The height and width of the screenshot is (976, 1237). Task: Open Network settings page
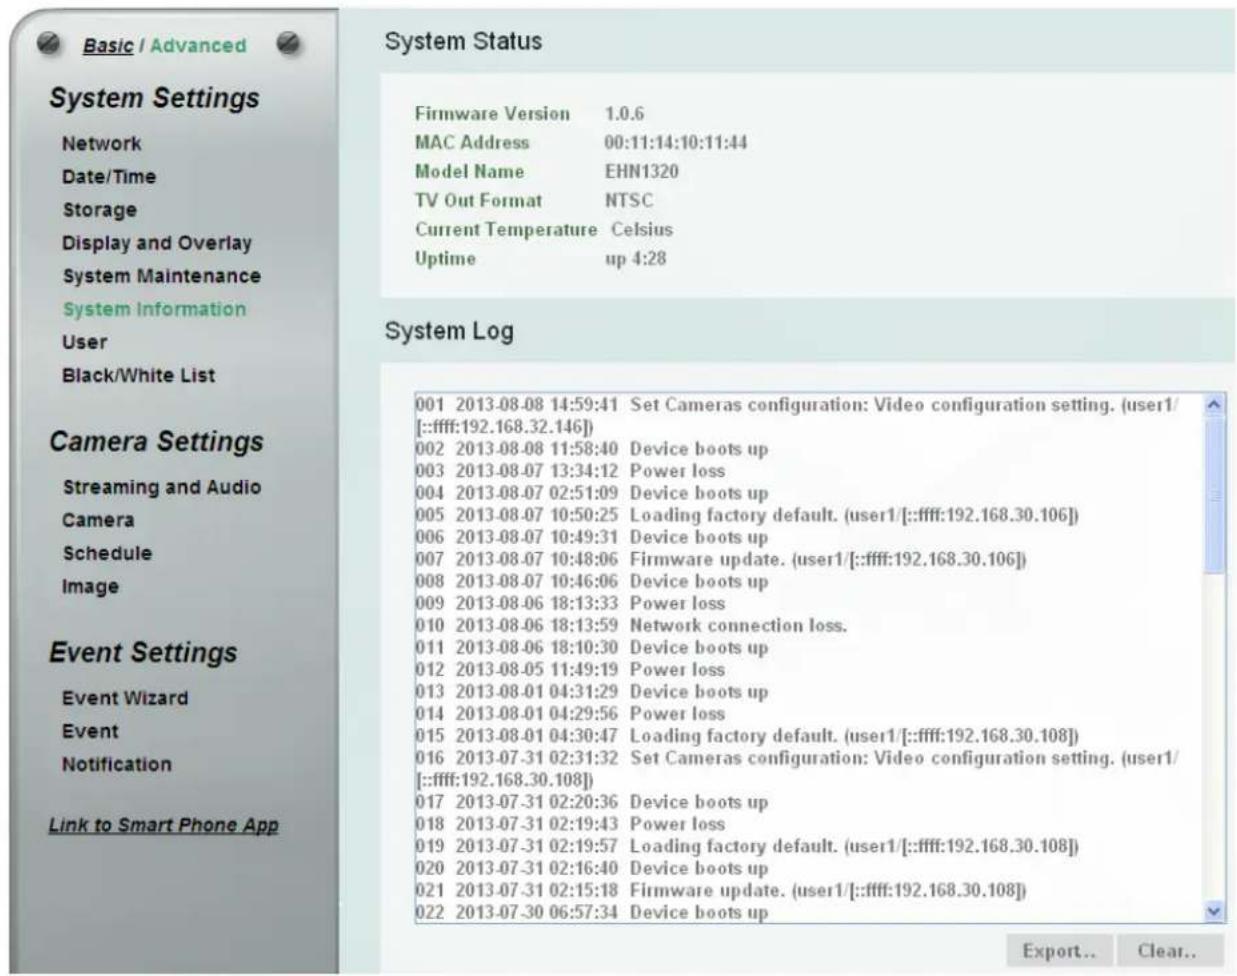click(102, 144)
